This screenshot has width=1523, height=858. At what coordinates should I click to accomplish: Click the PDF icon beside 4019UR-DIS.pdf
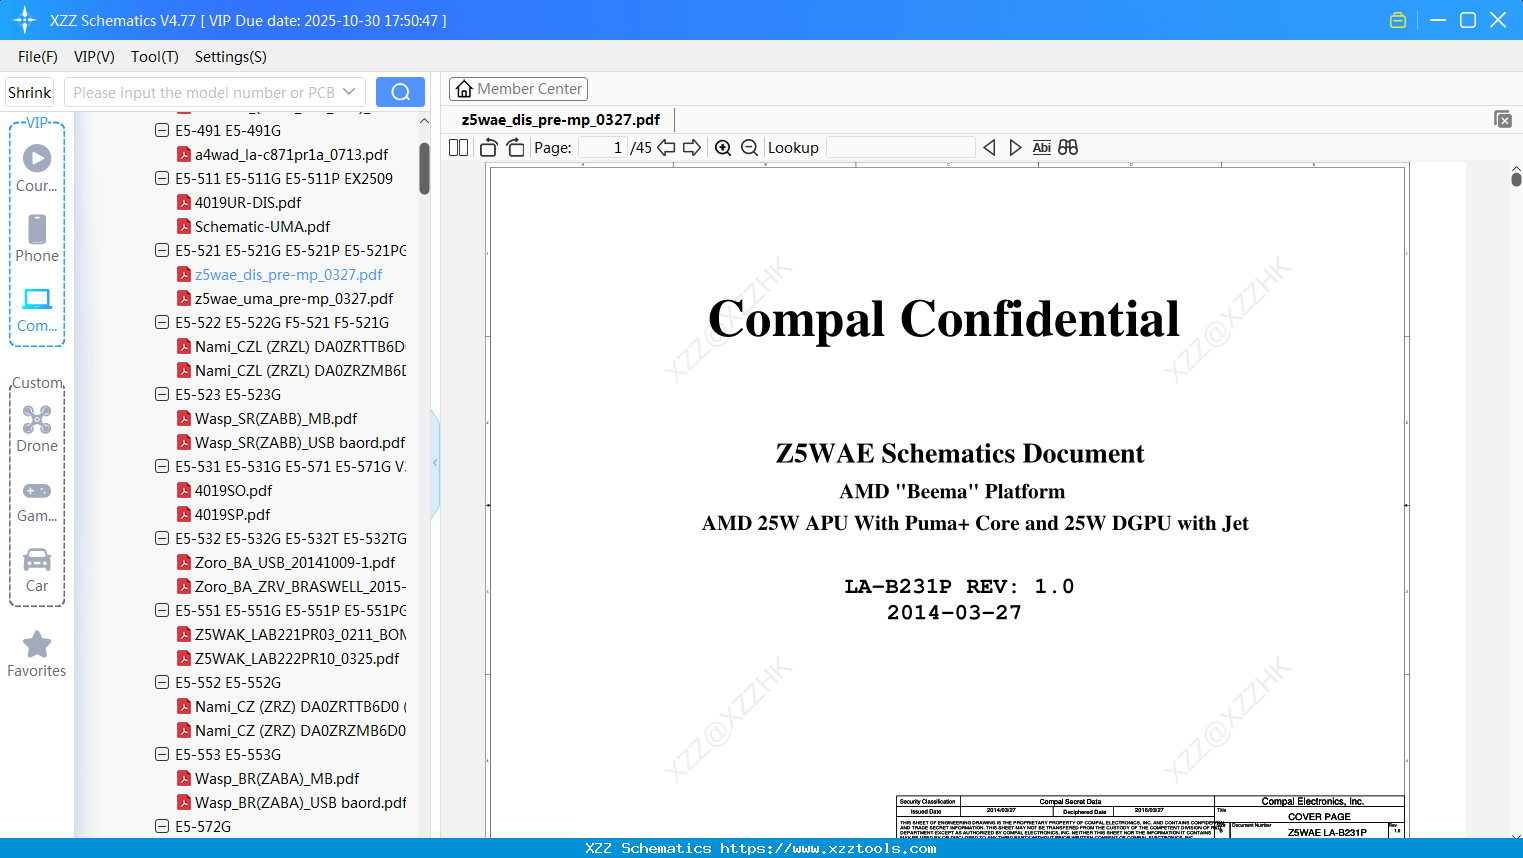(x=184, y=202)
